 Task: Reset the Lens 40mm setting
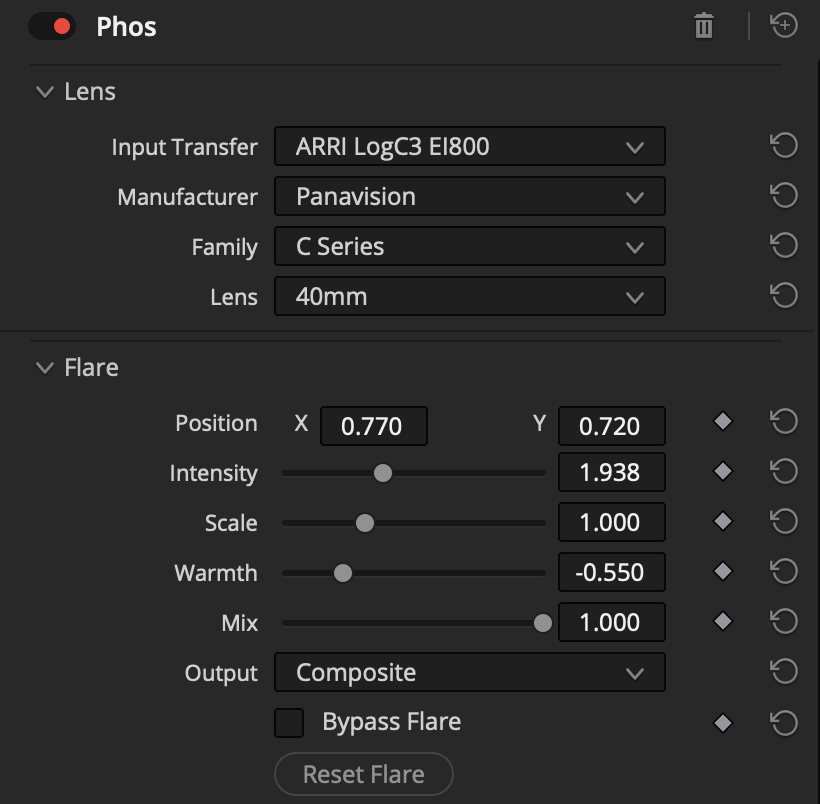coord(784,296)
